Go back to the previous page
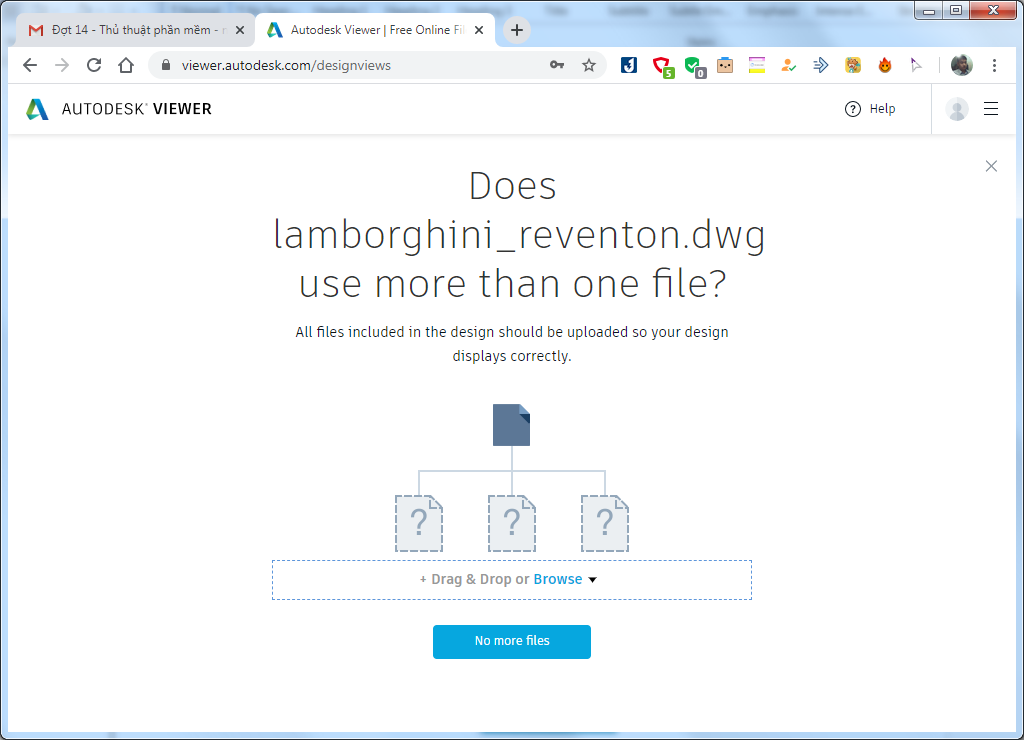 coord(30,65)
